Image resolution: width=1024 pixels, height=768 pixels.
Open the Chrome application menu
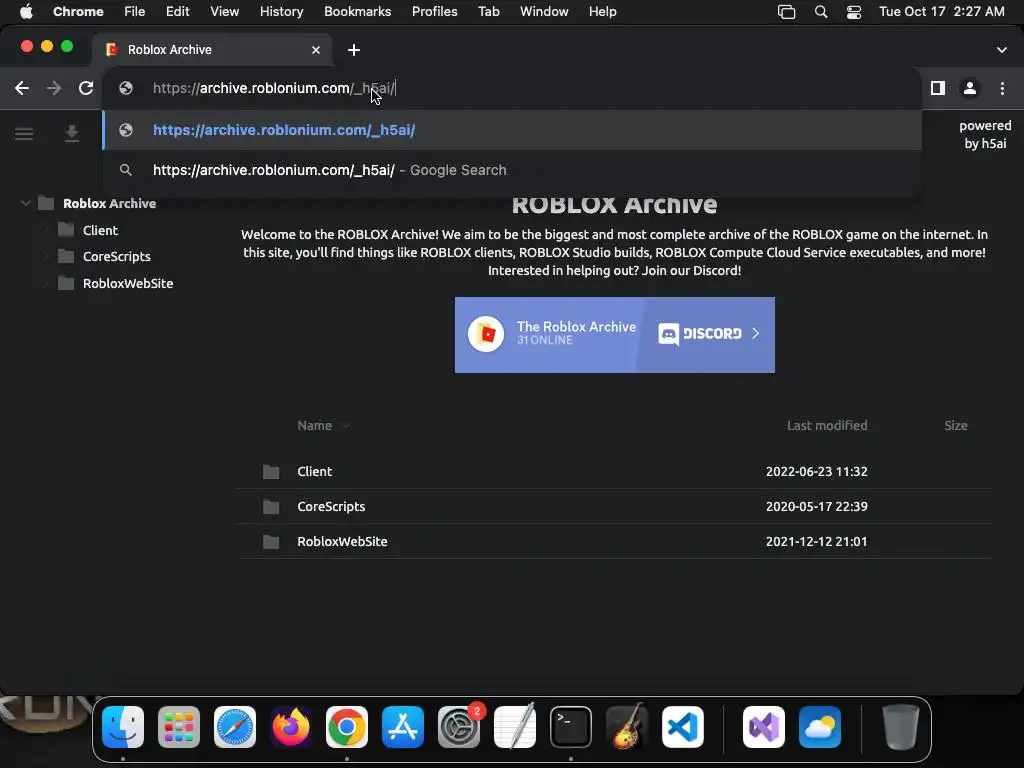coord(78,12)
